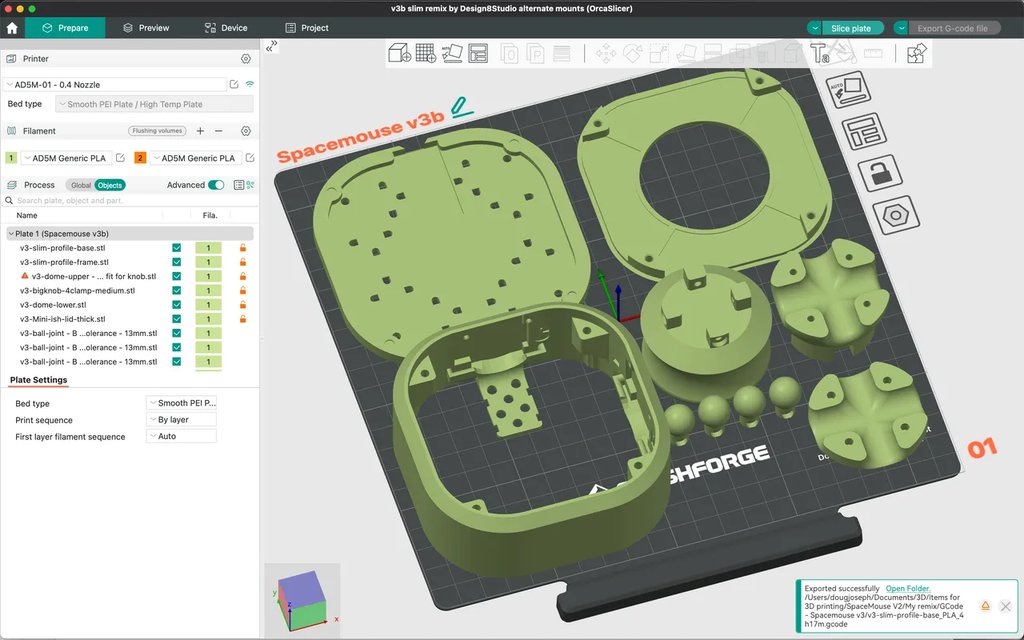
Task: Open the Auto orient tool
Action: [451, 53]
